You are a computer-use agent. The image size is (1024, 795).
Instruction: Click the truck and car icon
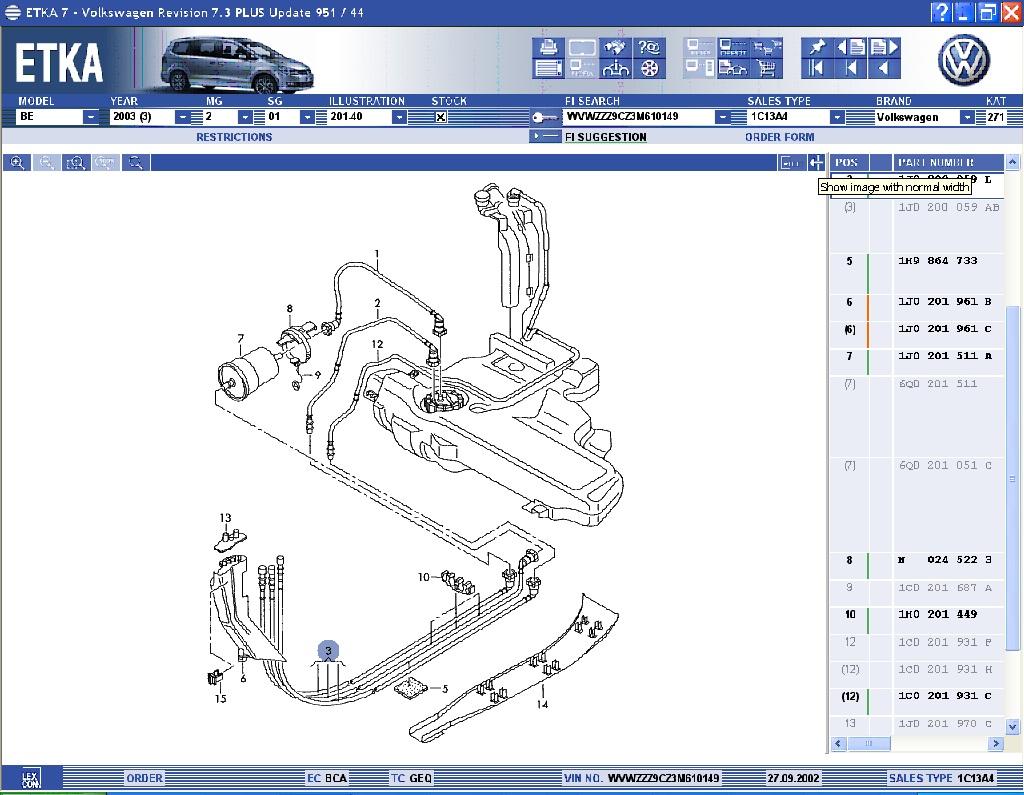click(x=733, y=69)
